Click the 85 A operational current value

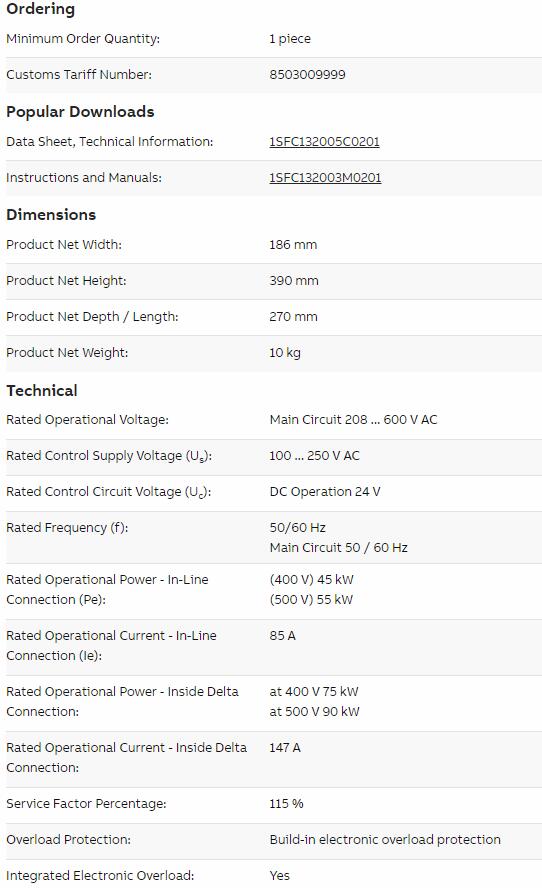282,635
